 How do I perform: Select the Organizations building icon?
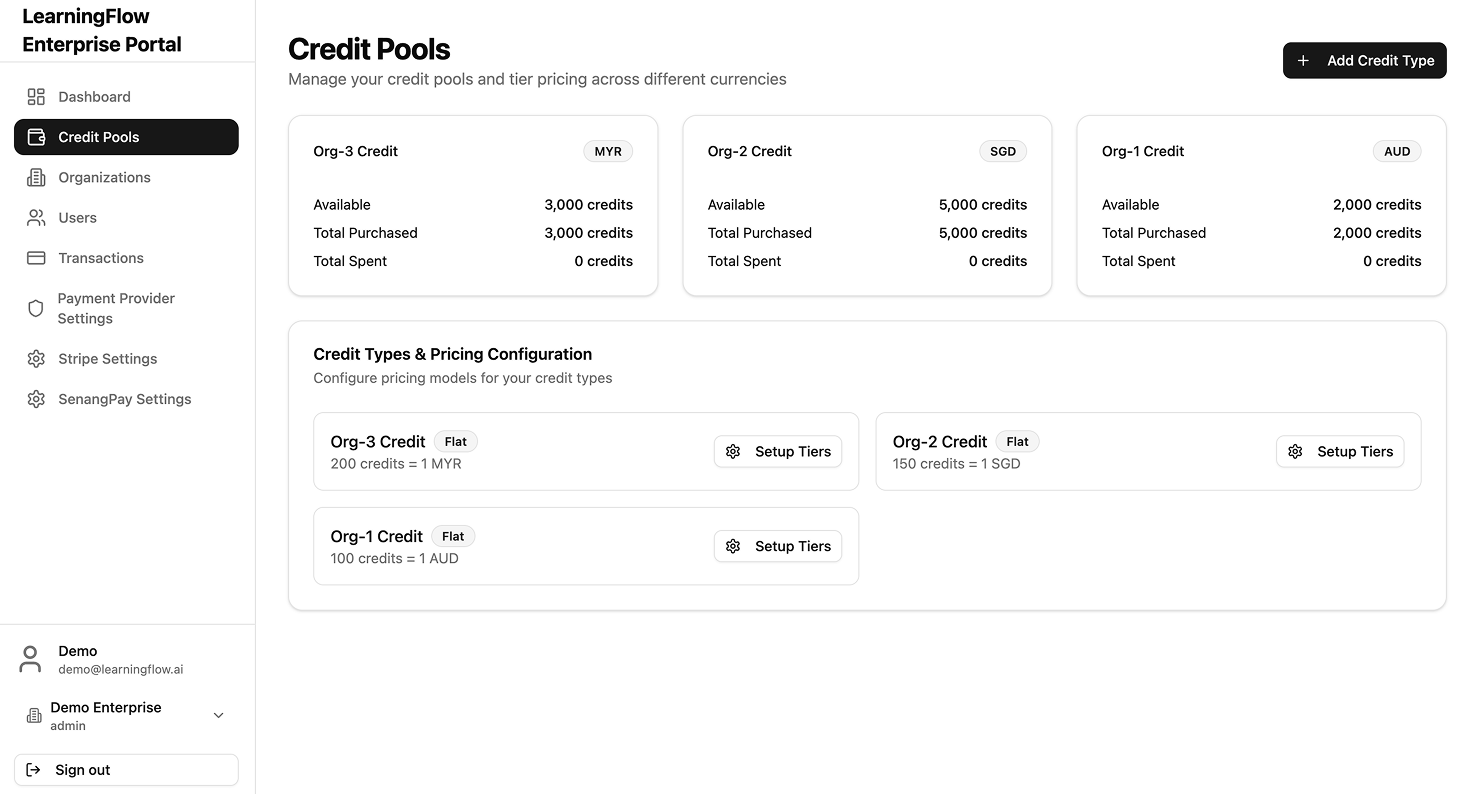[36, 177]
